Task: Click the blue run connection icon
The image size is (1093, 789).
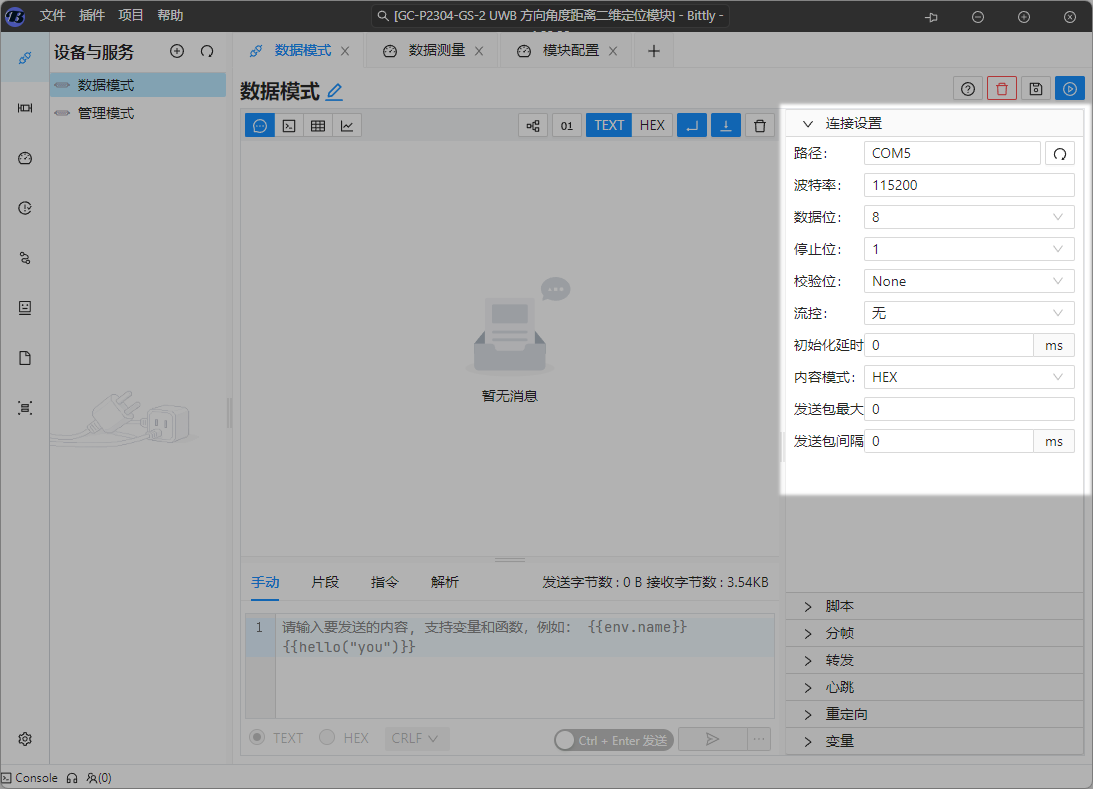Action: pos(1069,89)
